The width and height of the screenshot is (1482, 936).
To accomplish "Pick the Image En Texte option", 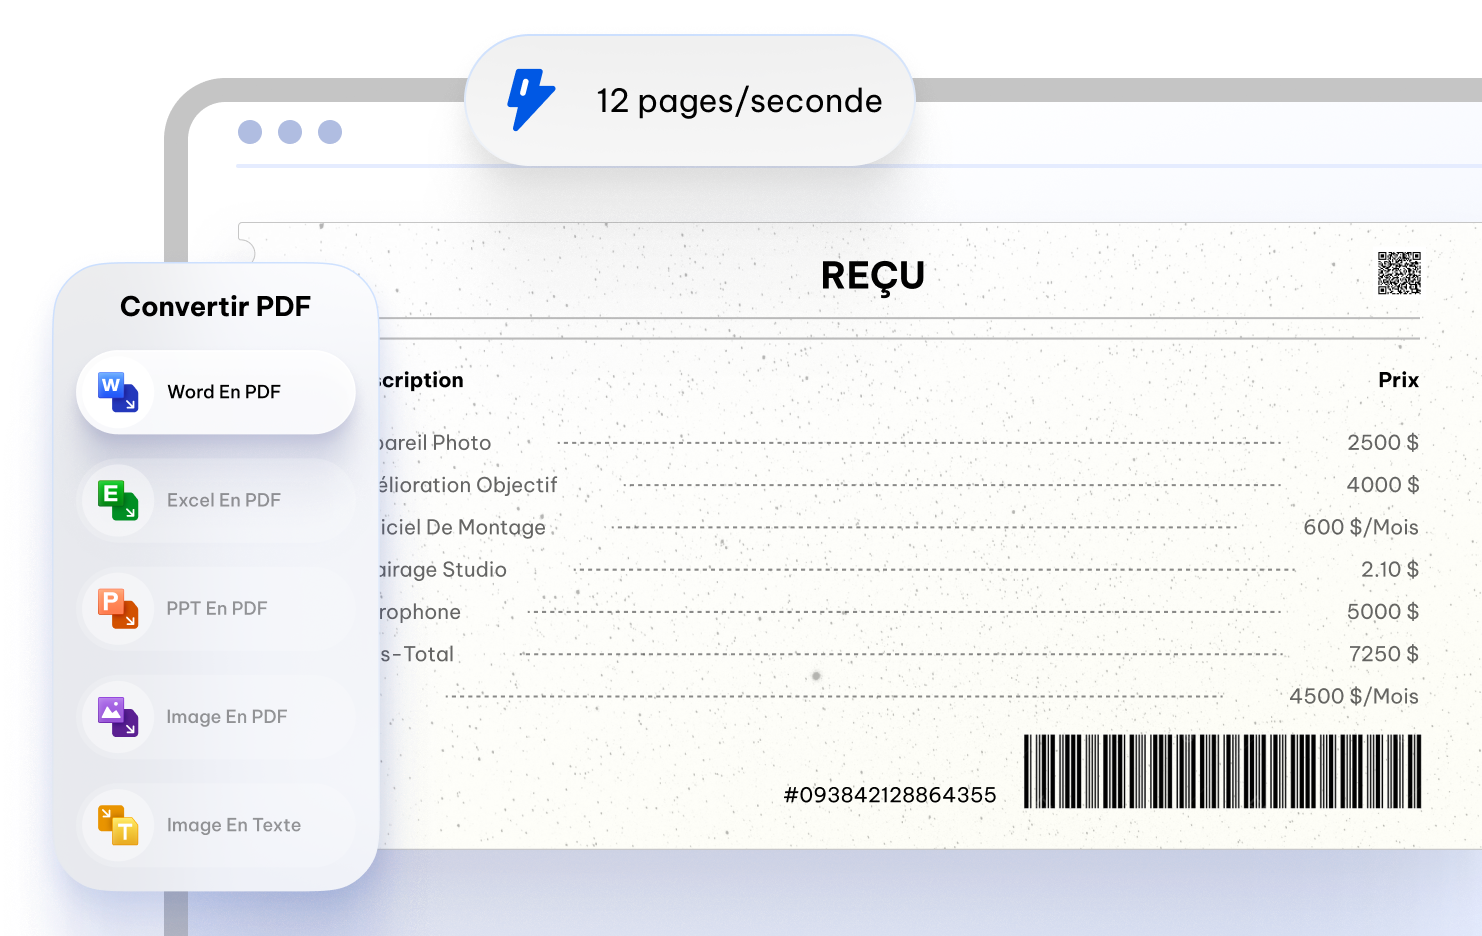I will point(216,825).
